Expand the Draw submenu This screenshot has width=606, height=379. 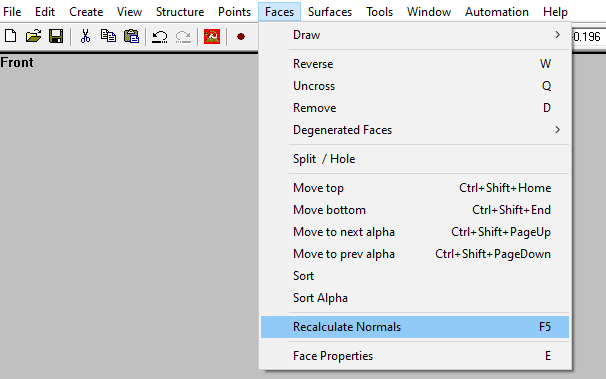pyautogui.click(x=415, y=35)
